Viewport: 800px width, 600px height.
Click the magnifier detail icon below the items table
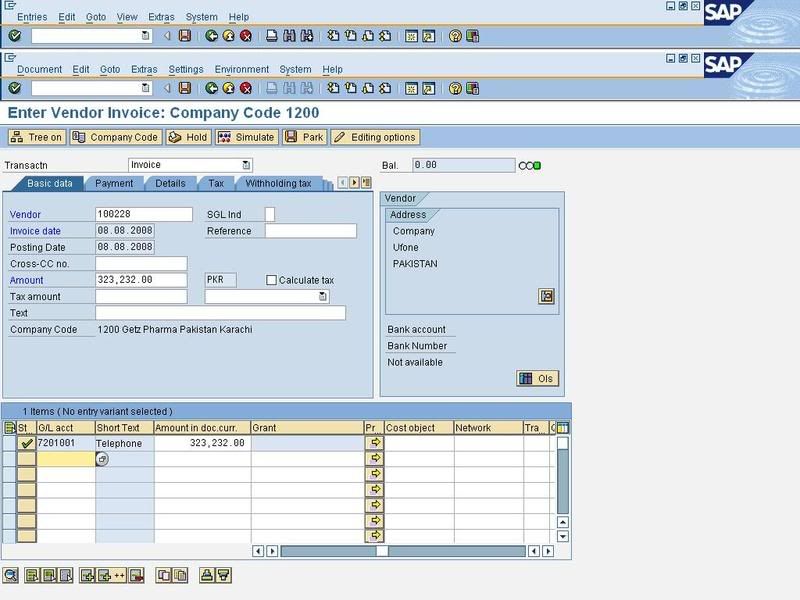[11, 574]
